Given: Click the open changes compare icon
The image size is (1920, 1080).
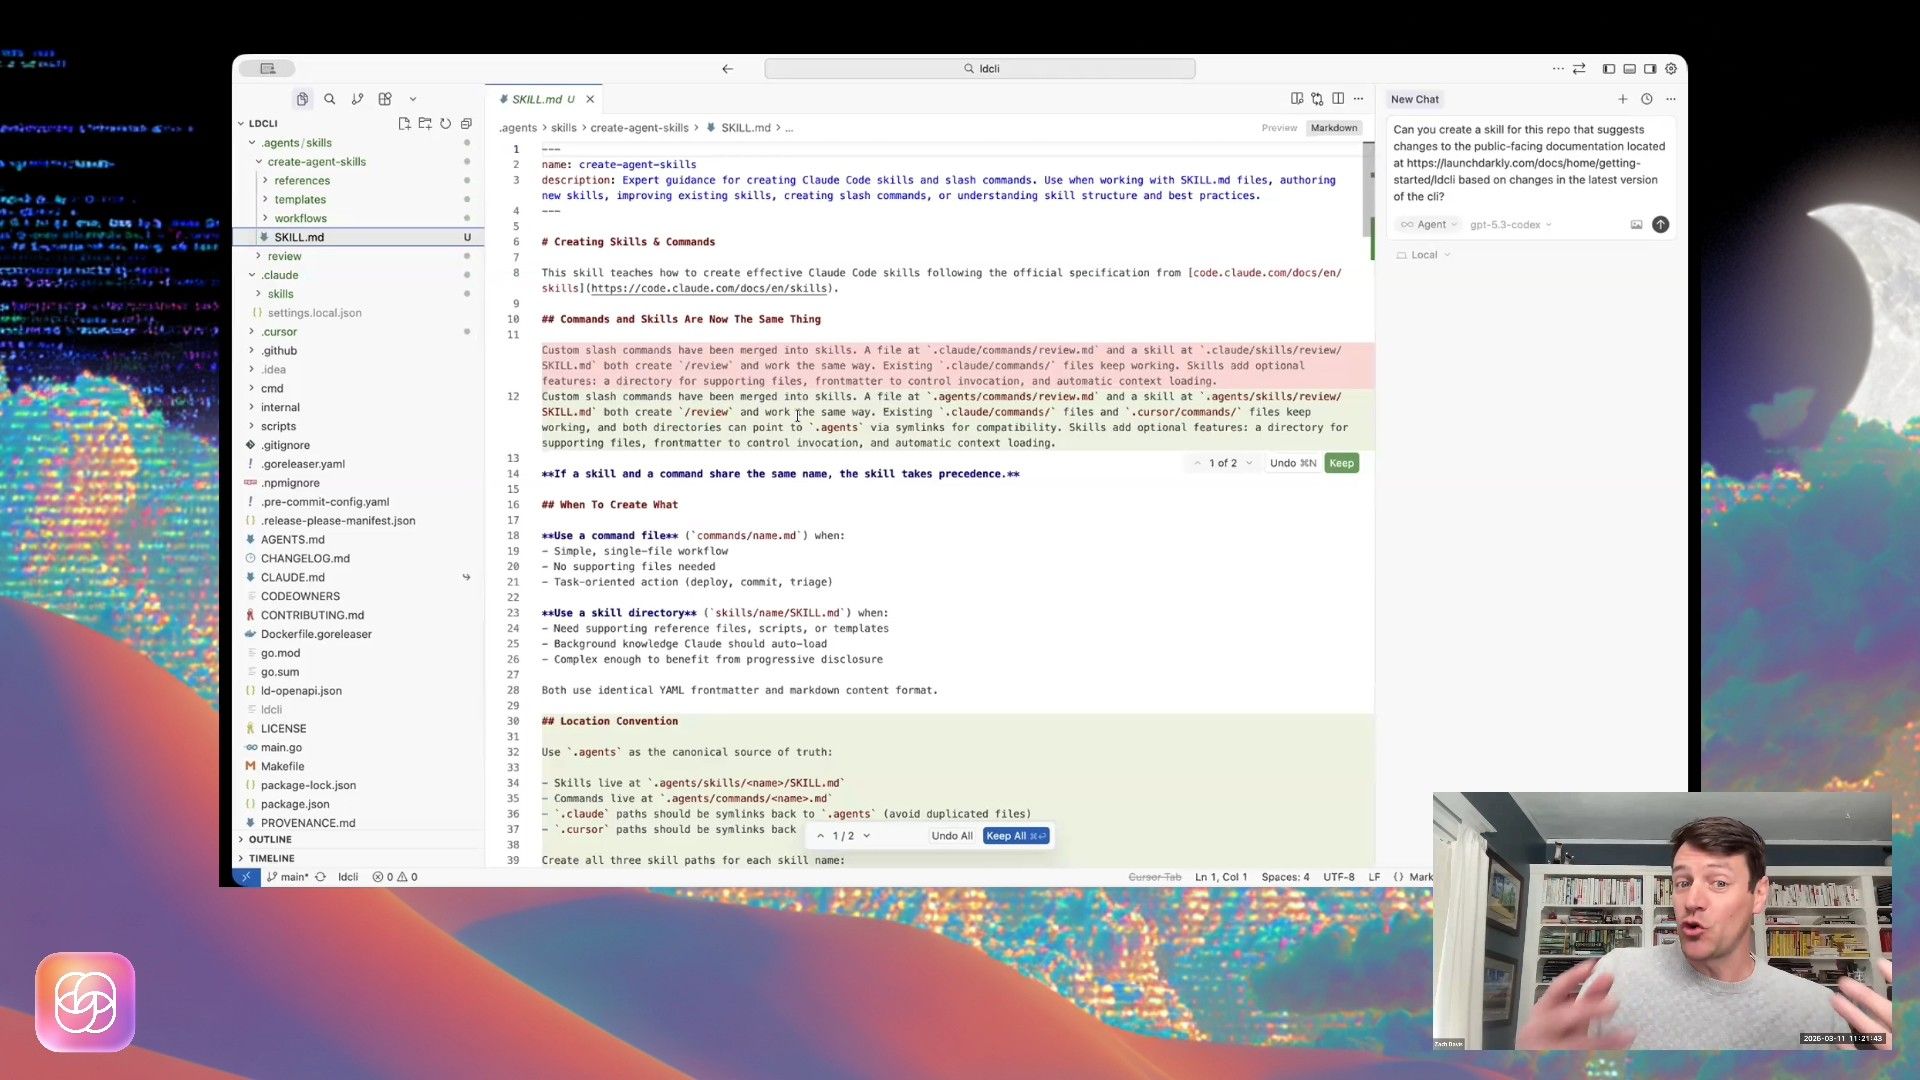Looking at the screenshot, I should [x=1317, y=99].
